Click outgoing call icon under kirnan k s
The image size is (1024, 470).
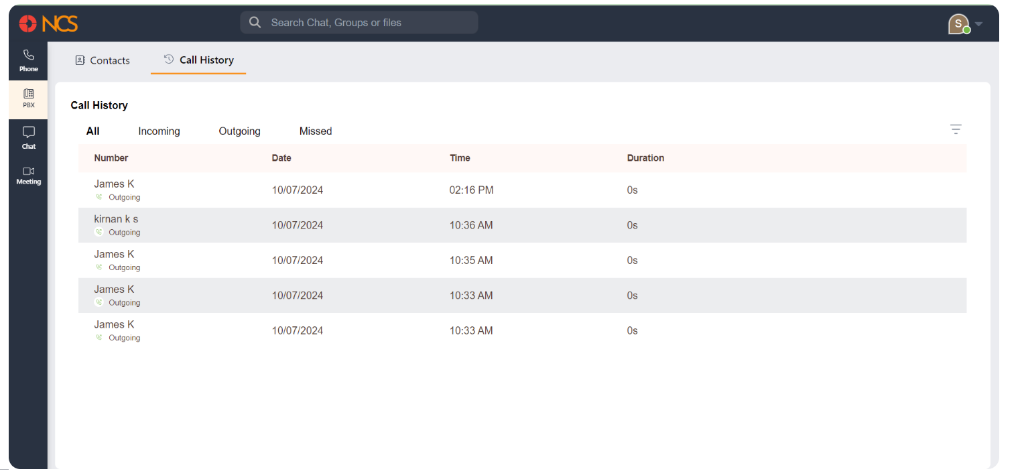pyautogui.click(x=99, y=232)
